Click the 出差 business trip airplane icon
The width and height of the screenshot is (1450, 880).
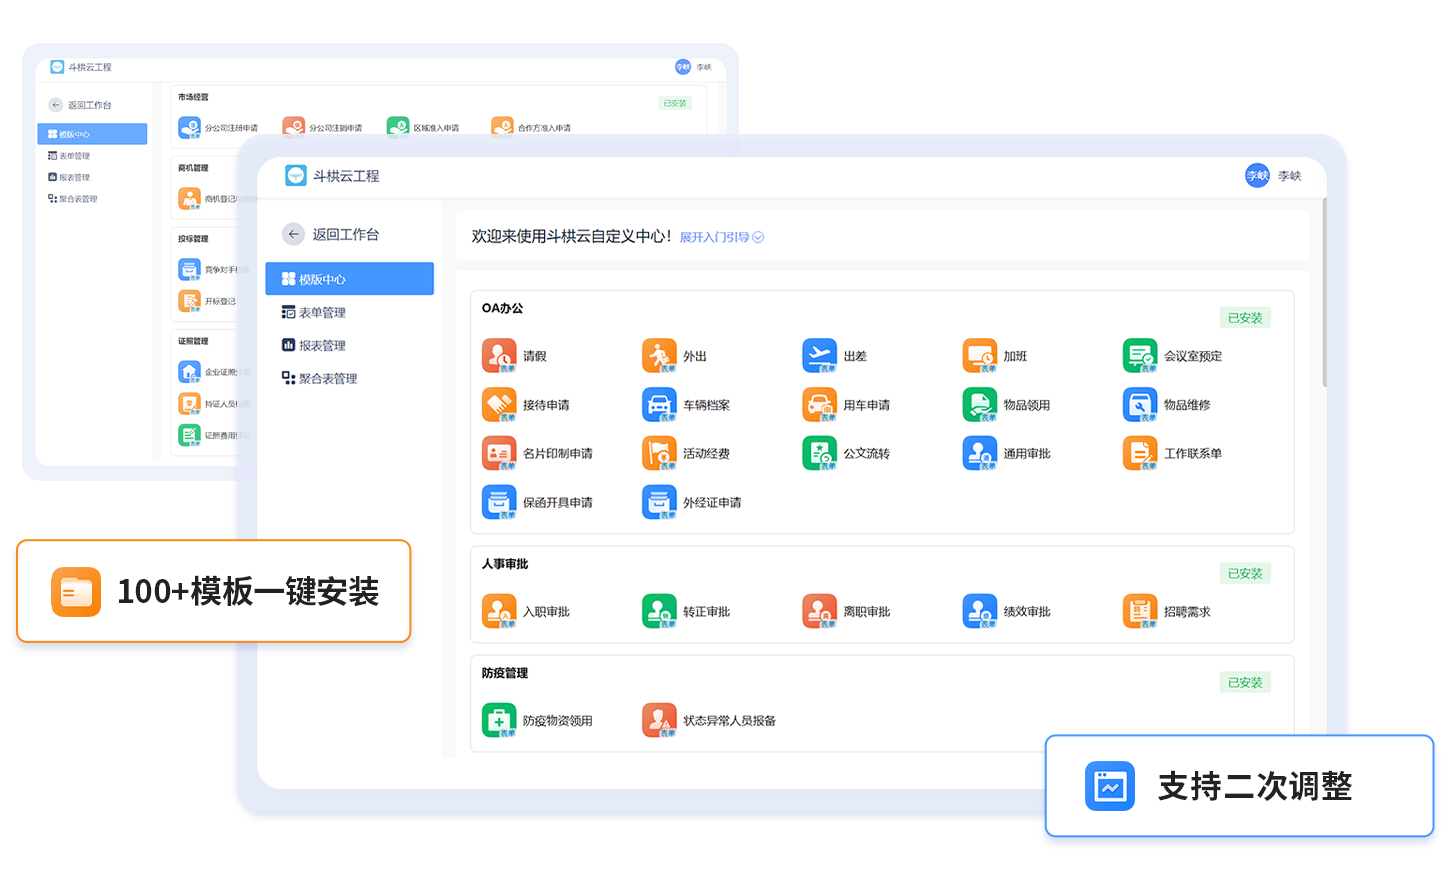click(818, 355)
